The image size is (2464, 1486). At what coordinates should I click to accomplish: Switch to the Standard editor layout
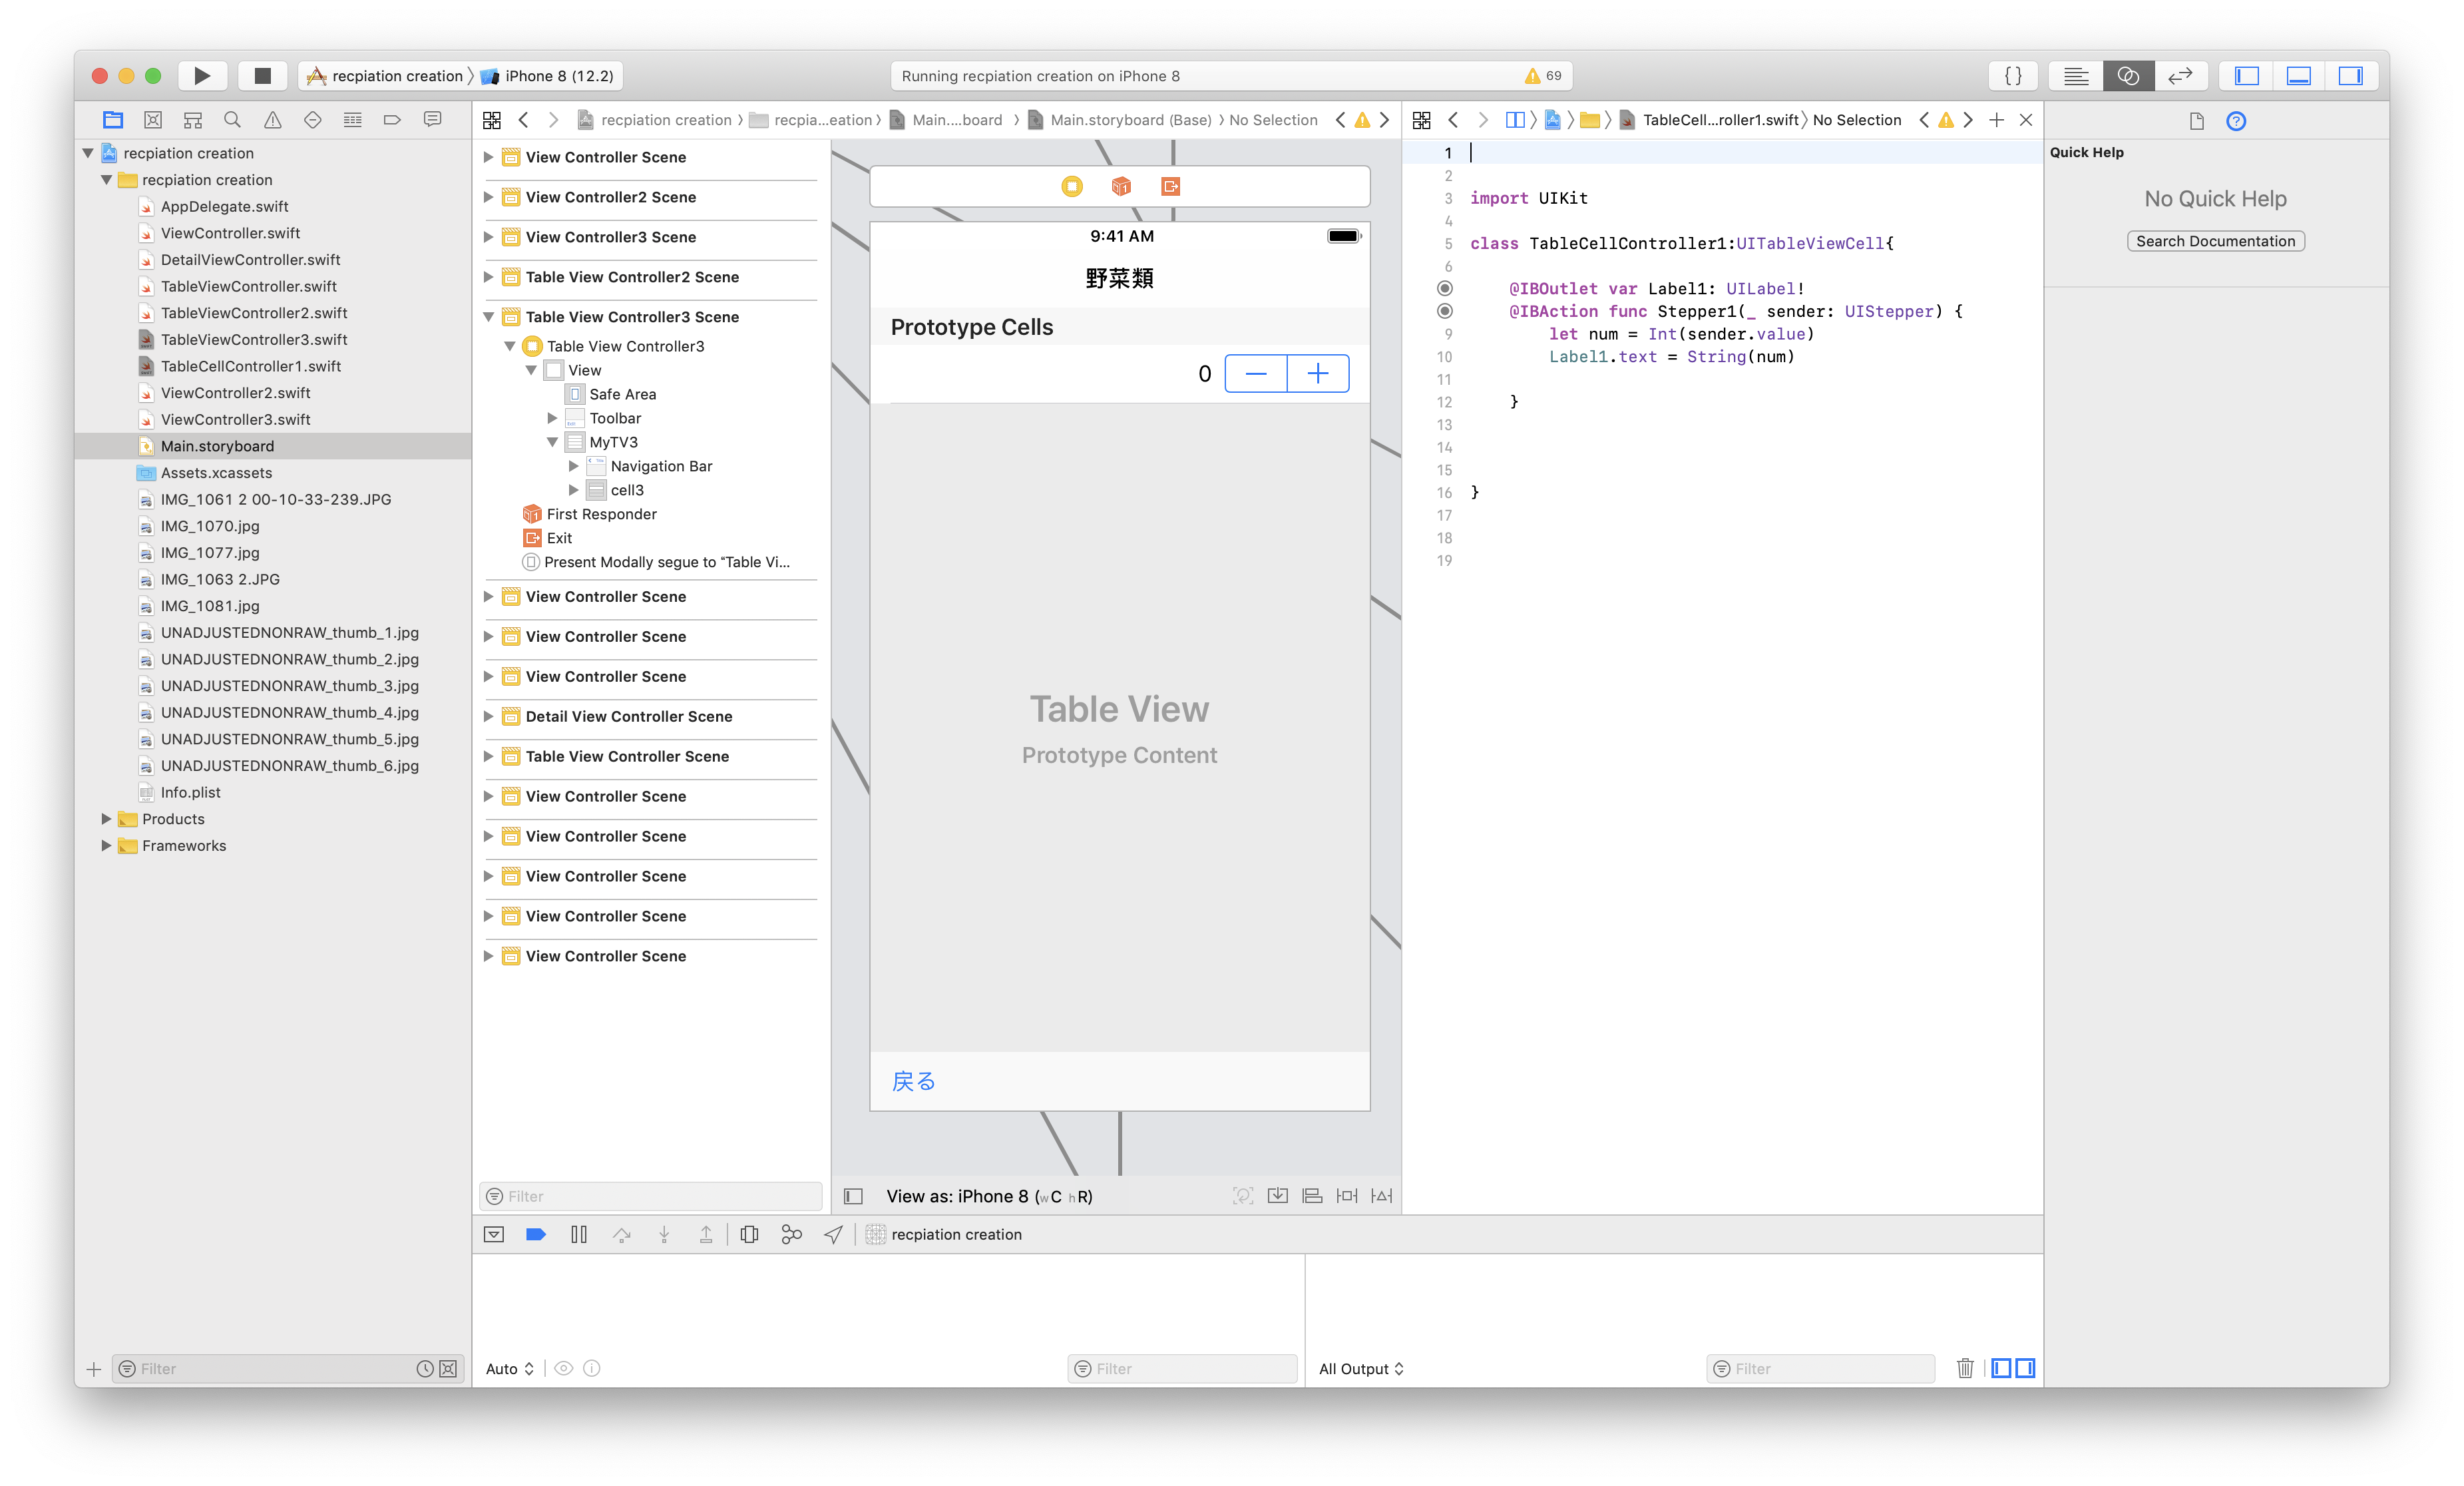coord(2076,75)
